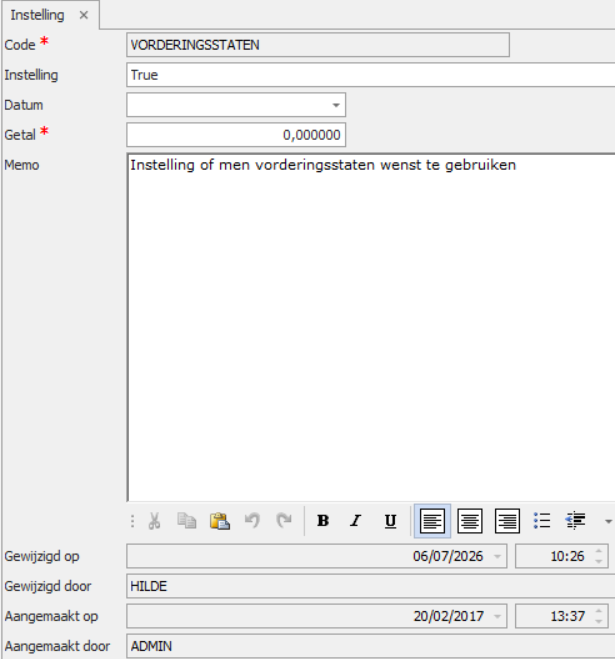Image resolution: width=615 pixels, height=659 pixels.
Task: Click the Gewijzigd op label
Action: click(x=42, y=556)
